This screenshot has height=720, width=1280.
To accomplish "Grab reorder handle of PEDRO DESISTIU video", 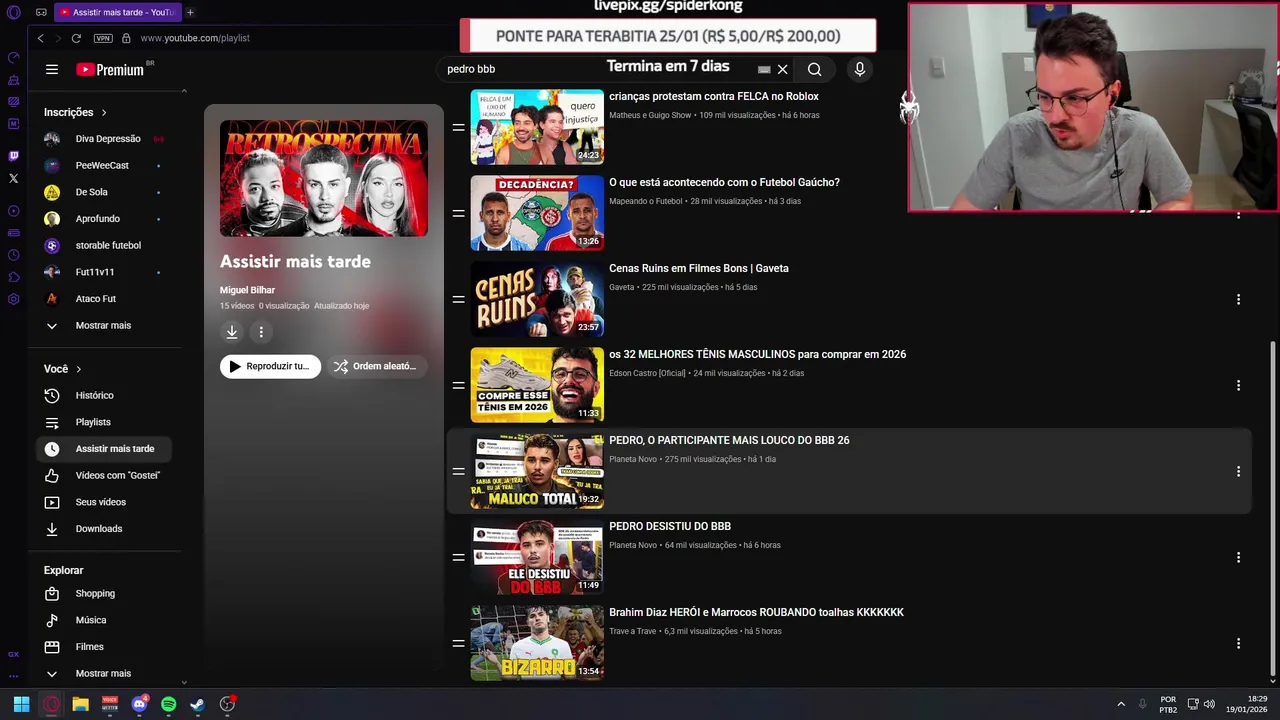I will click(x=458, y=557).
